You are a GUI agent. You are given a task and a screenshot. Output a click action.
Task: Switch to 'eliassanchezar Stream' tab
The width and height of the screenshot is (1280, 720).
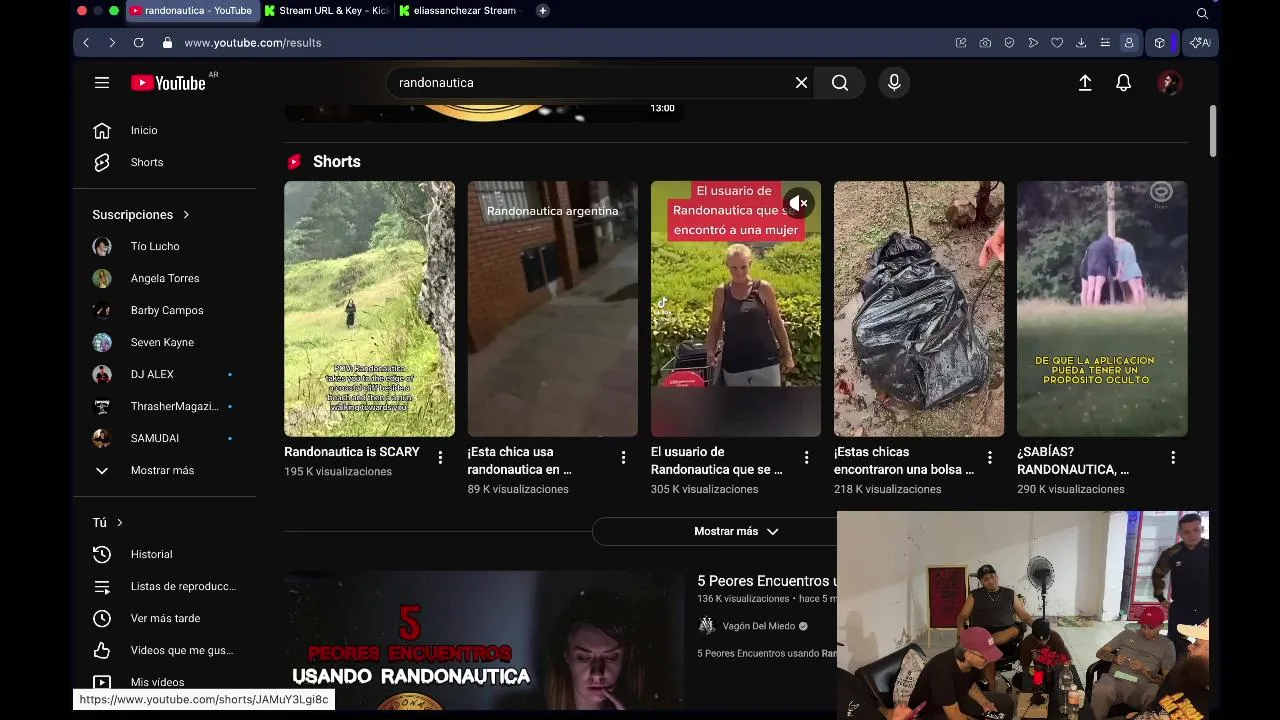[461, 11]
